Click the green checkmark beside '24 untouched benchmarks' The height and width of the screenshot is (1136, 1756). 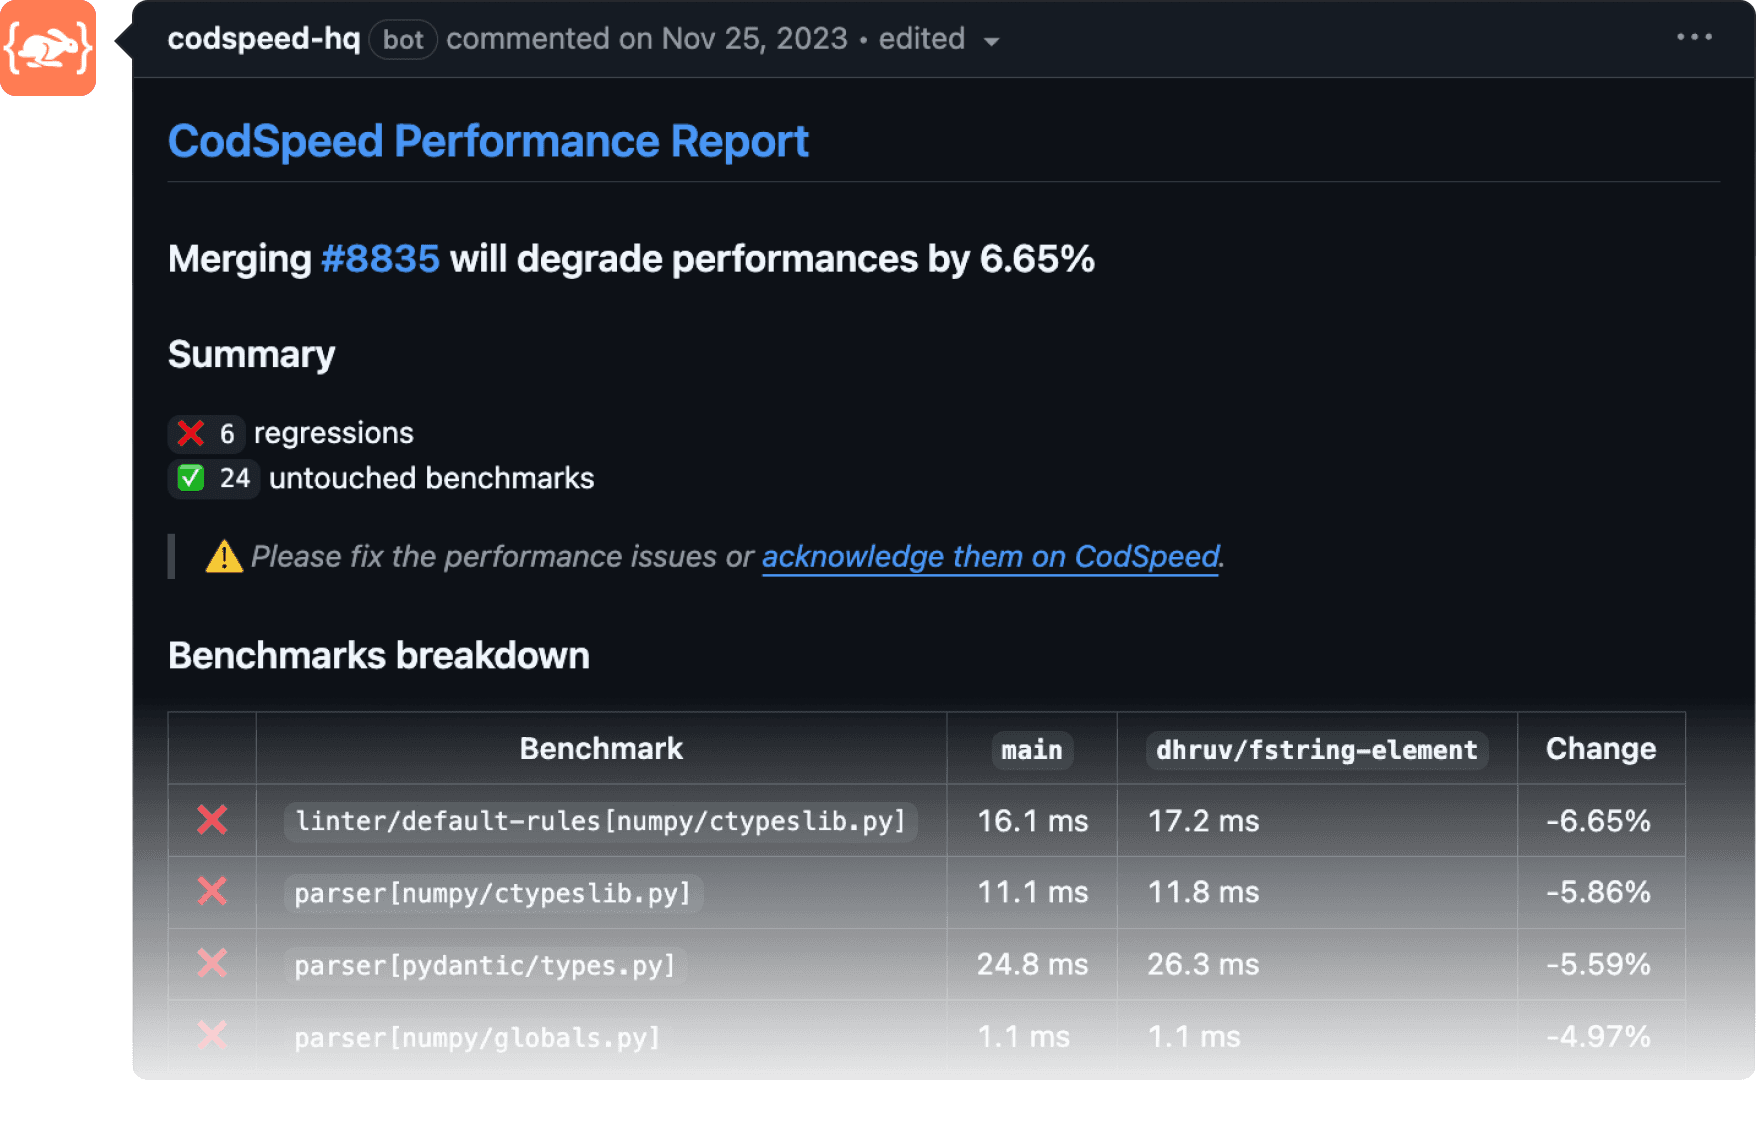coord(190,478)
